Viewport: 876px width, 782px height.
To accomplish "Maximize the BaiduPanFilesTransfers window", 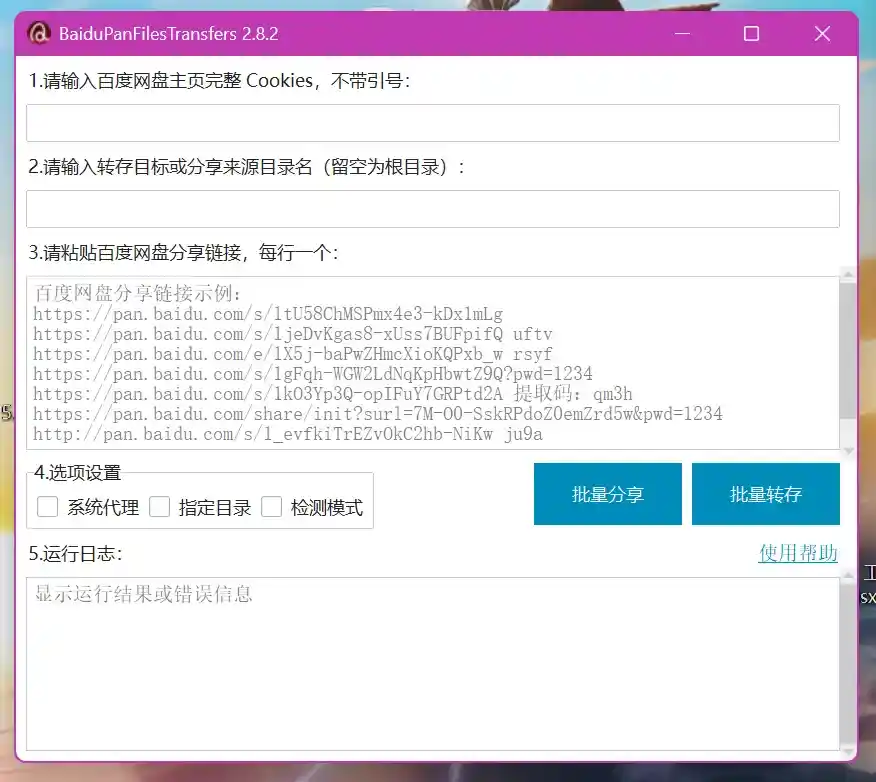I will click(x=751, y=34).
